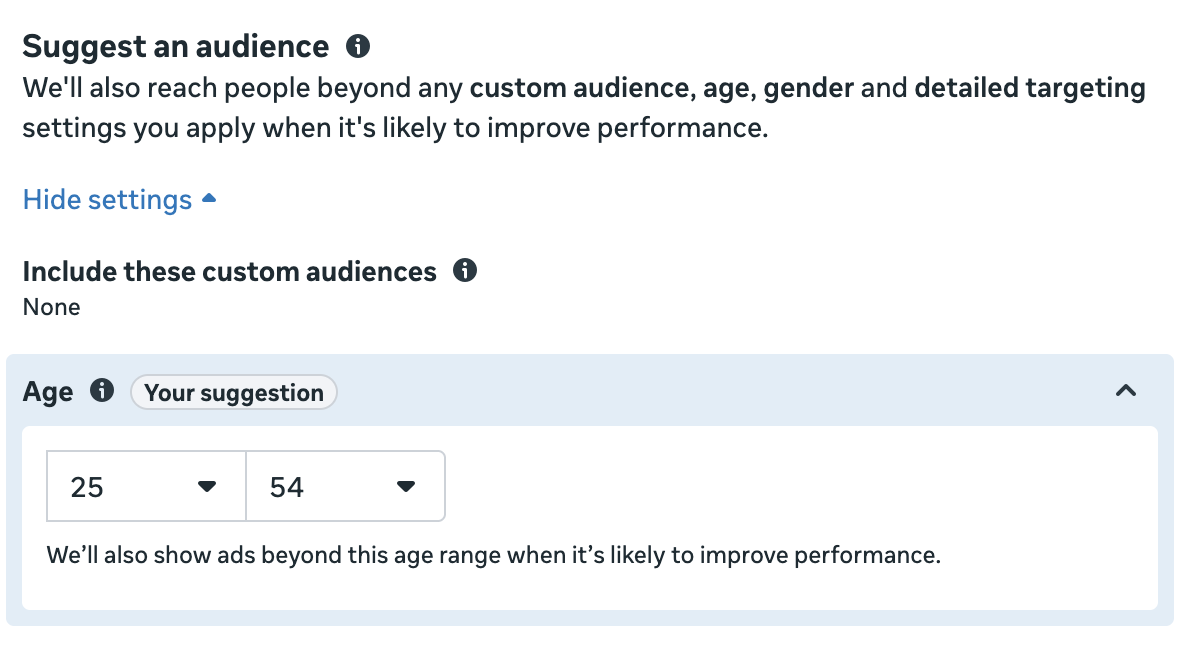Click the age range performance note text
This screenshot has height=648, width=1188.
coord(494,555)
